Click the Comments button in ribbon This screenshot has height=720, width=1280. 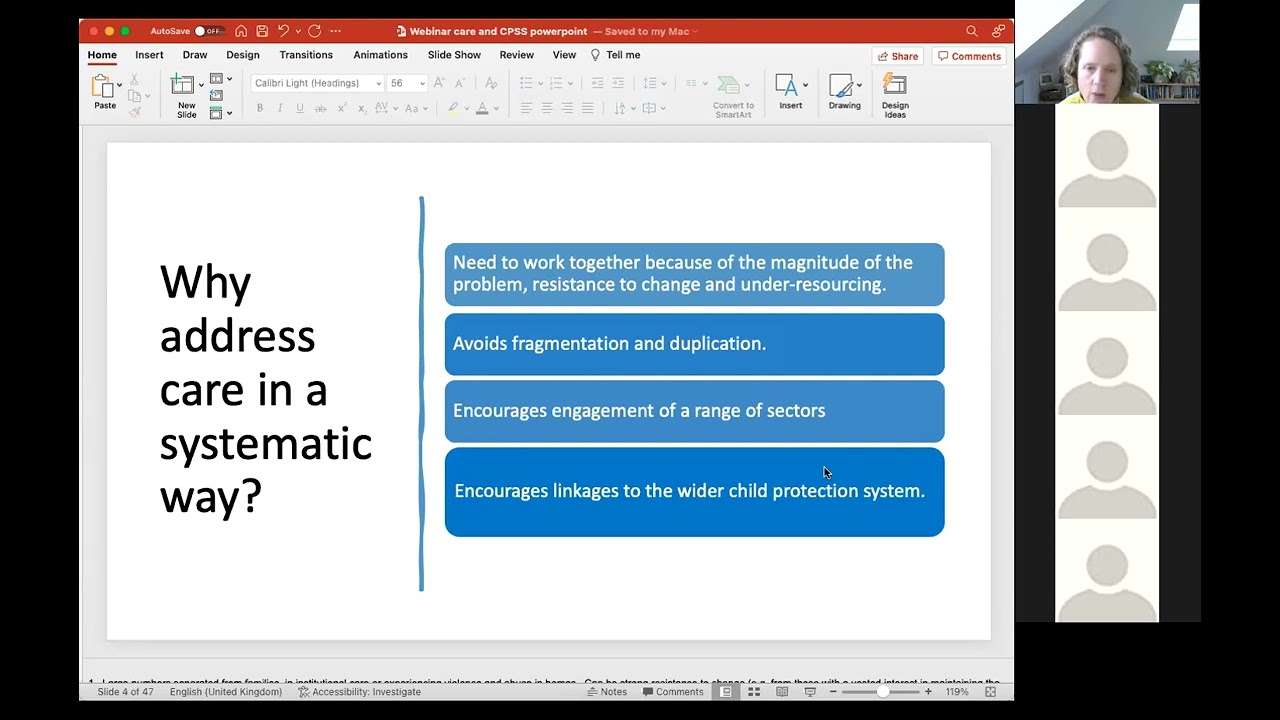pyautogui.click(x=968, y=56)
